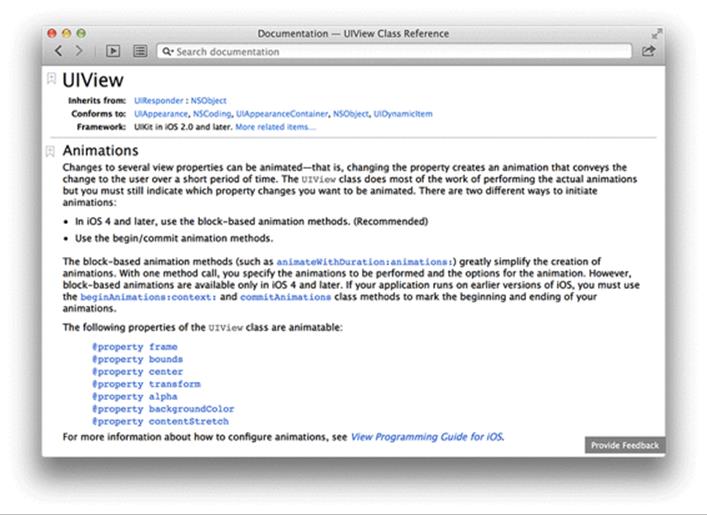Open @property bounds link
The image size is (707, 515).
tap(138, 359)
